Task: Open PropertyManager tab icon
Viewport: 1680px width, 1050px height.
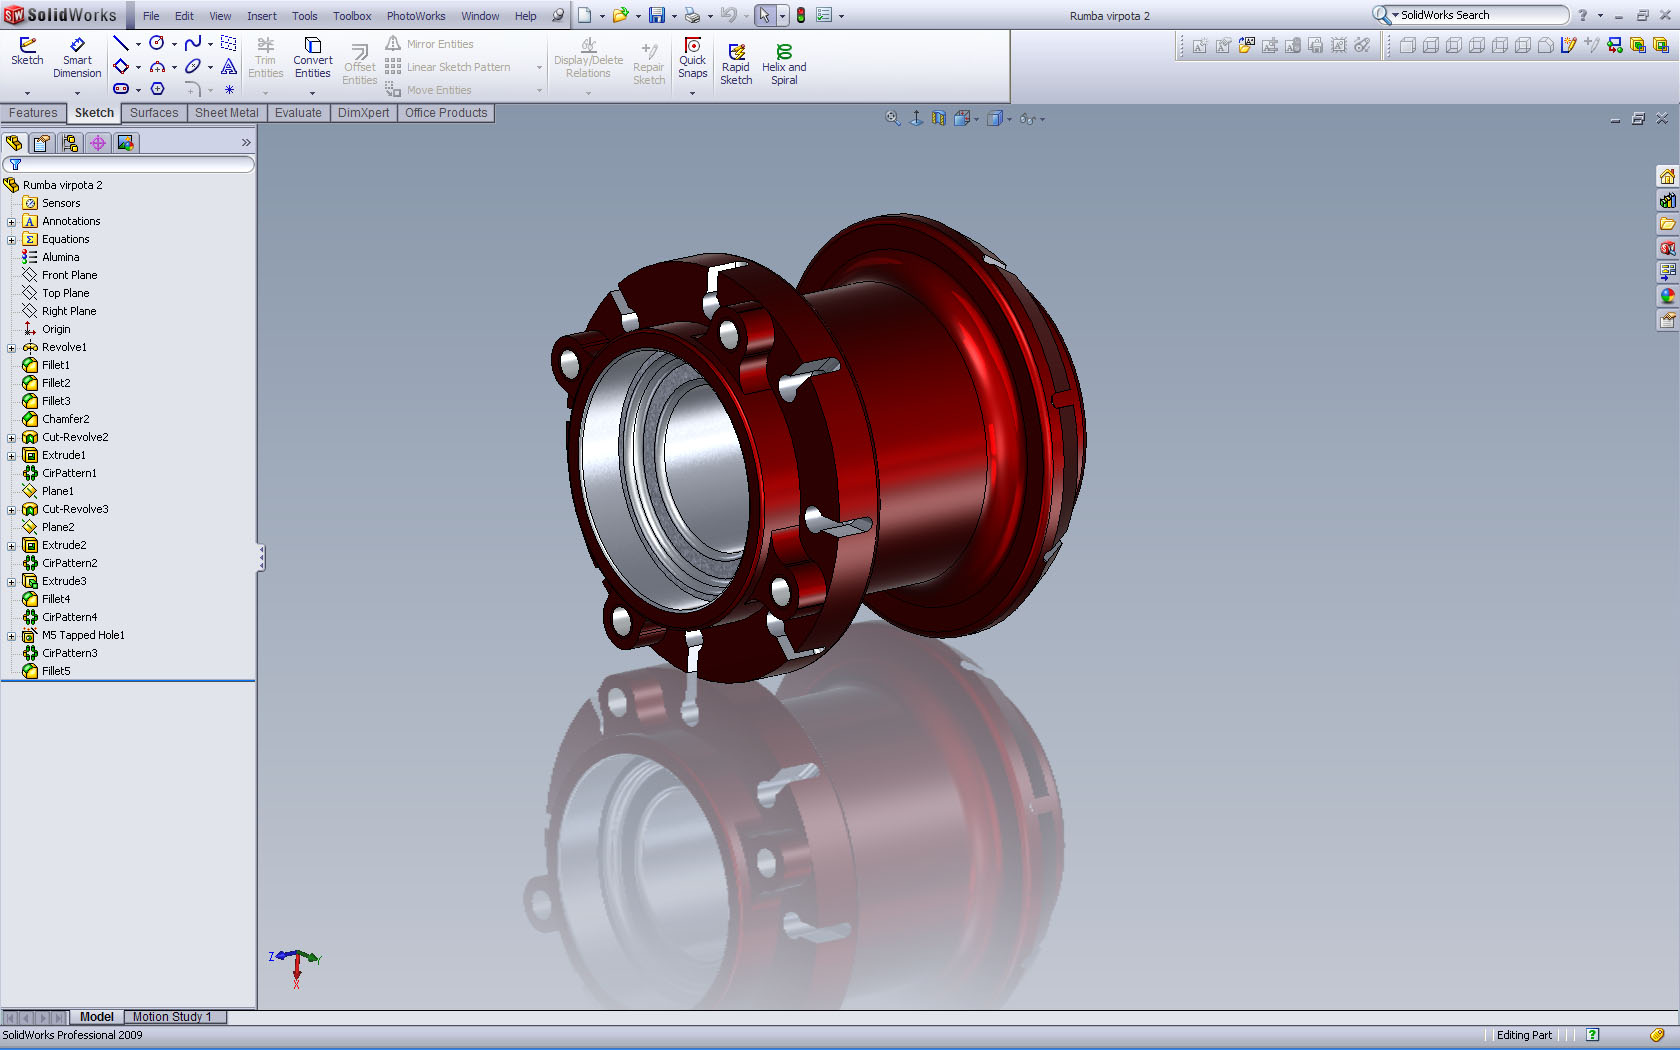Action: (42, 143)
